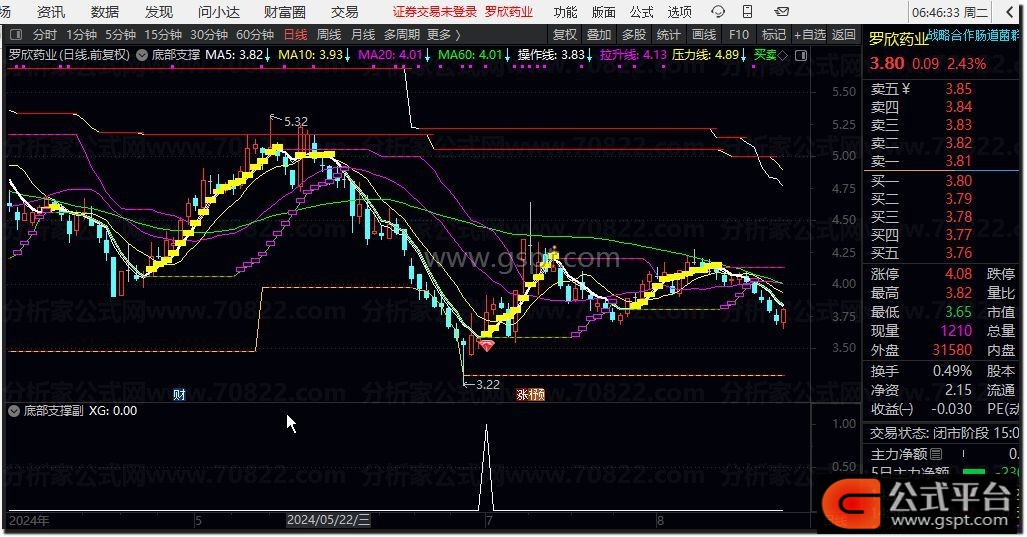The width and height of the screenshot is (1027, 537).
Task: Click the diamond icon next to 买卖
Action: pyautogui.click(x=783, y=56)
